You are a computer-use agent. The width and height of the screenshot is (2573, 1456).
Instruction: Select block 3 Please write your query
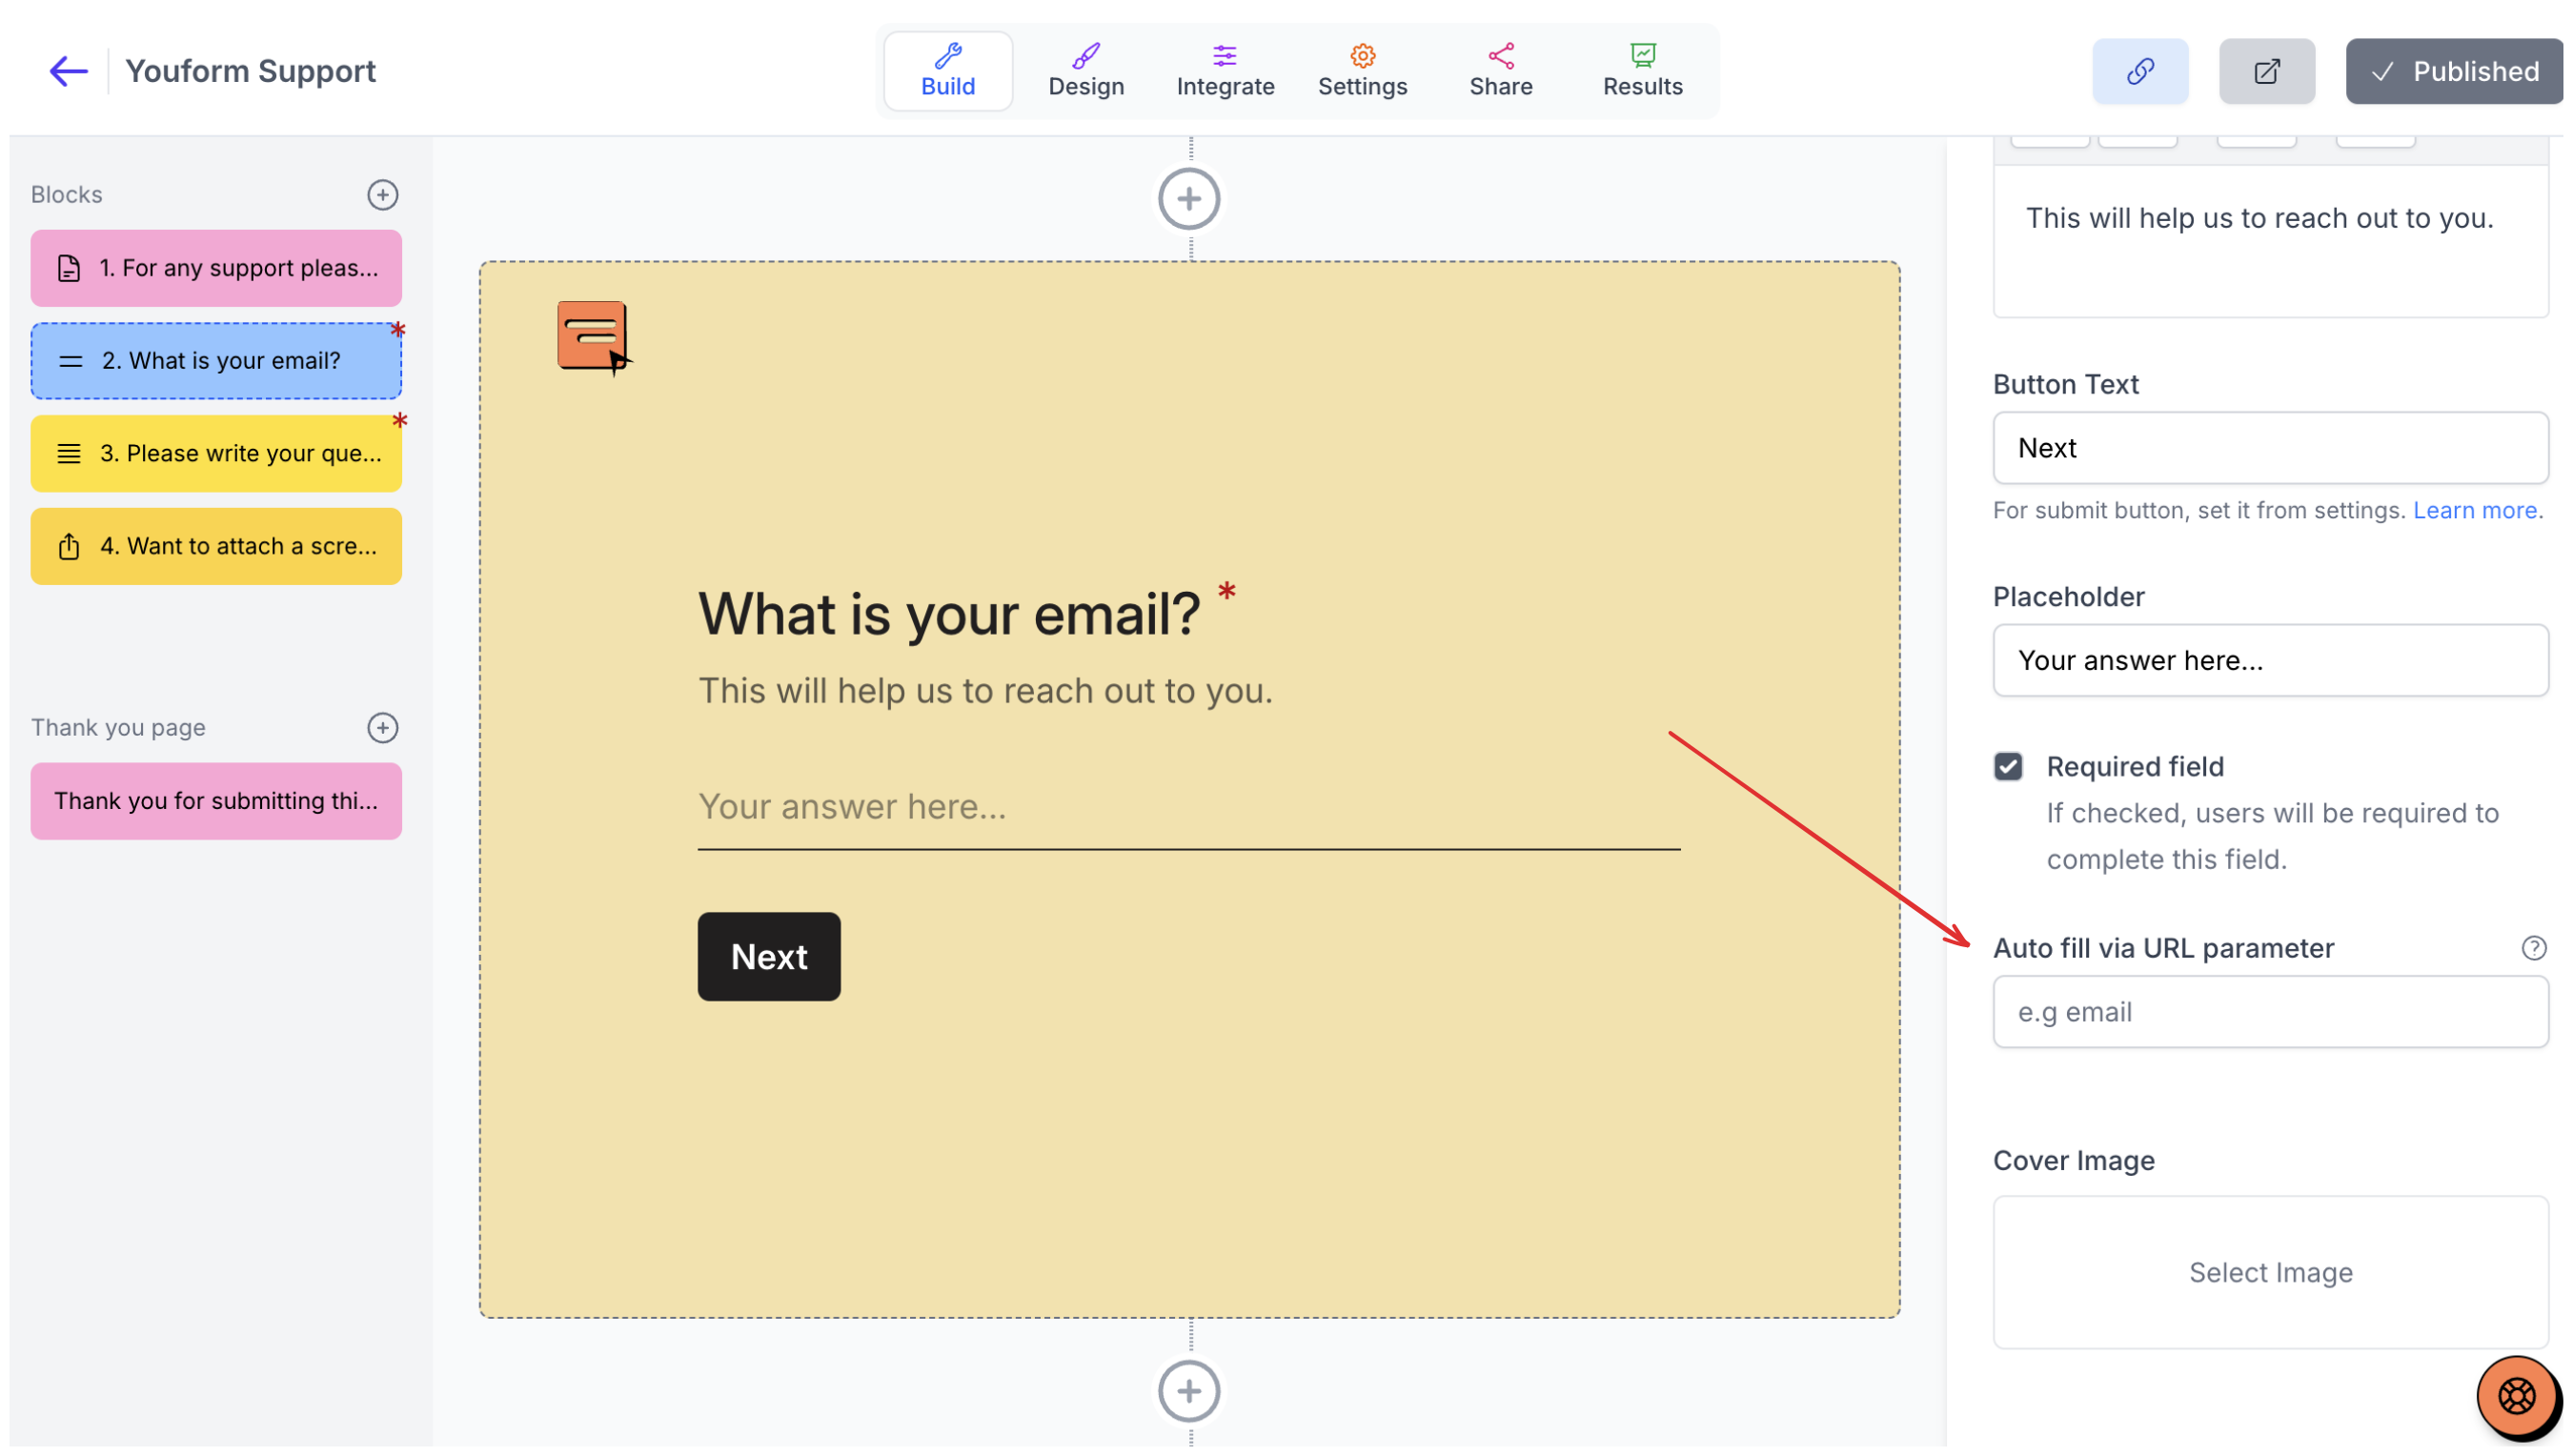(216, 453)
